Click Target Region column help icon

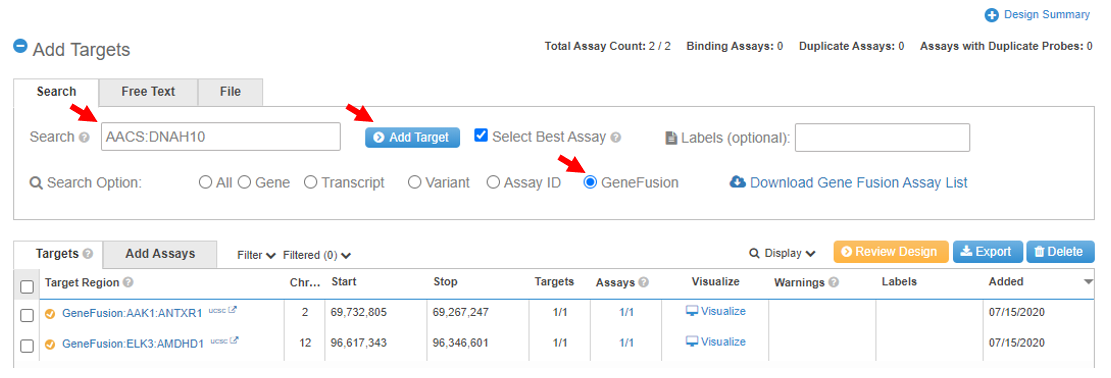click(128, 282)
